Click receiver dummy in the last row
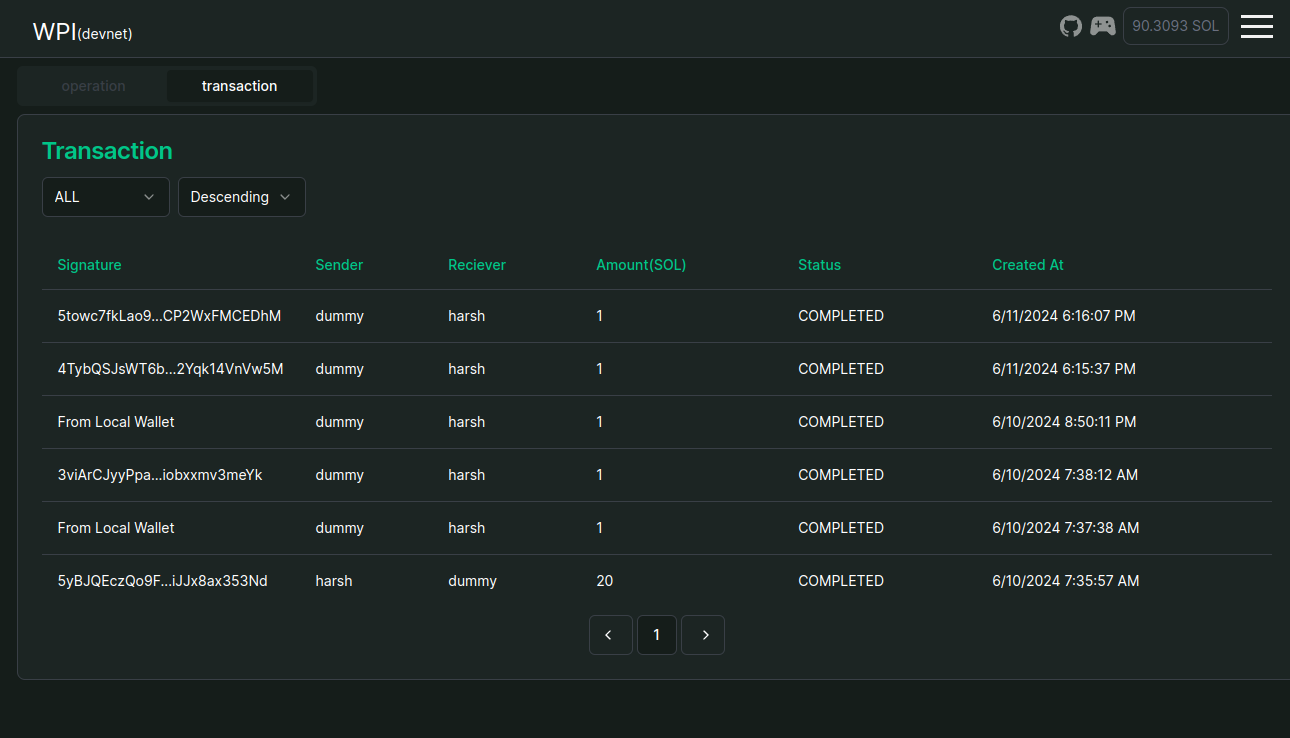1290x738 pixels. (x=472, y=581)
